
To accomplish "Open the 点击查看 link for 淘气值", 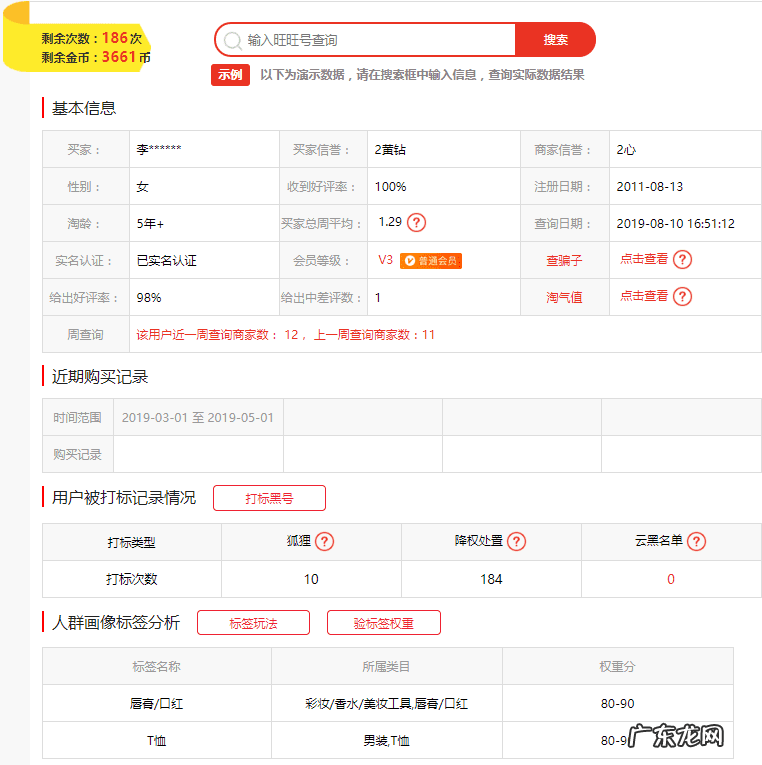I will [643, 296].
